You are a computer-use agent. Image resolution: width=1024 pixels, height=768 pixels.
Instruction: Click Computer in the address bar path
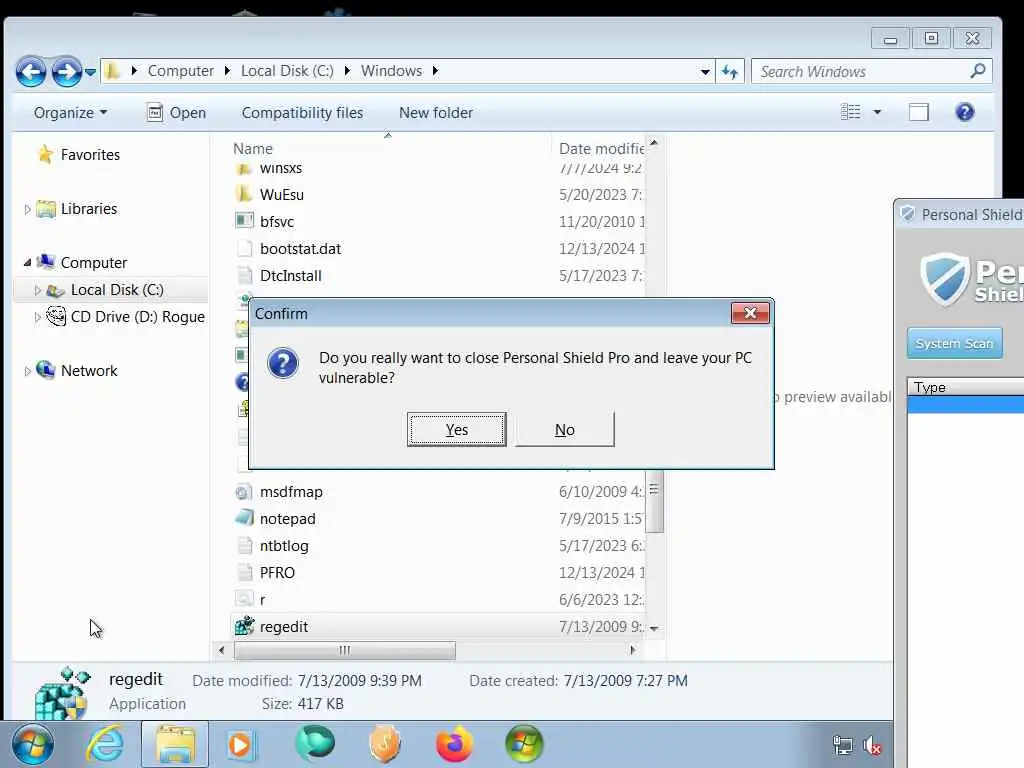180,71
